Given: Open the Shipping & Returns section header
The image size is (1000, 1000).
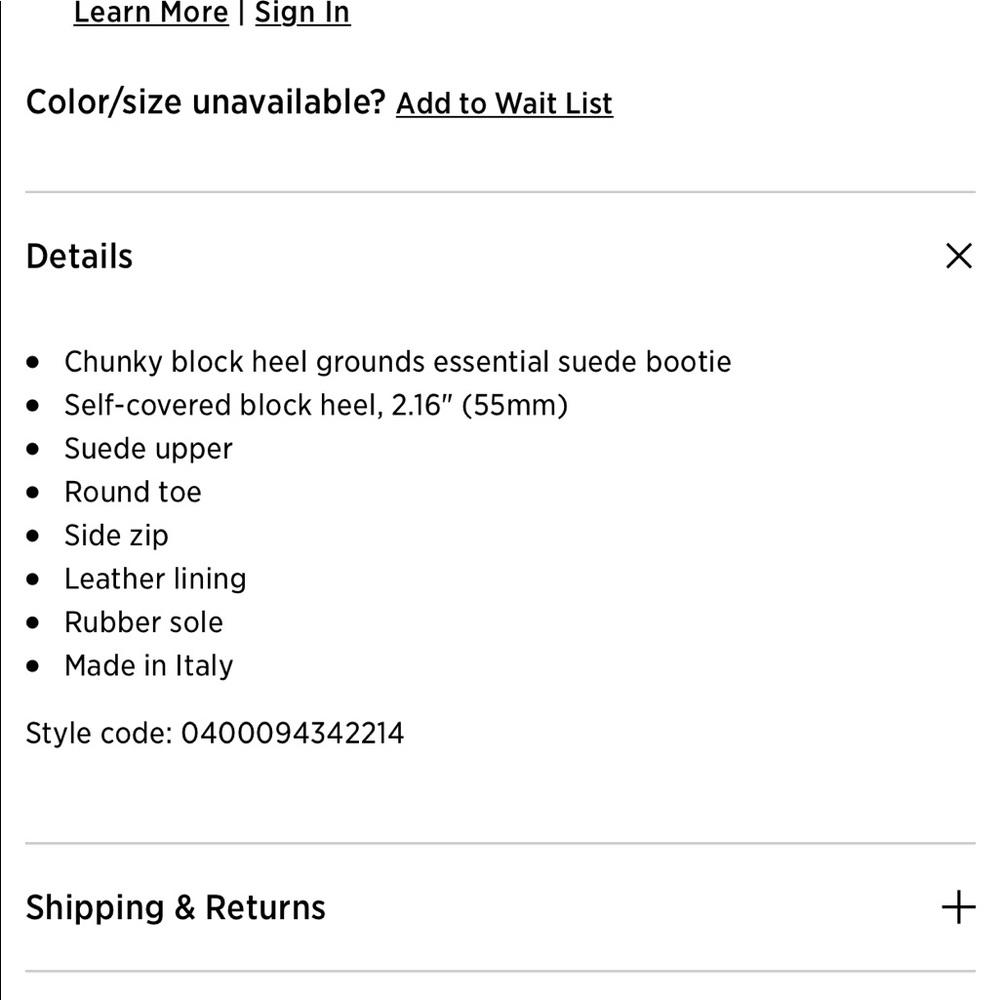Looking at the screenshot, I should tap(176, 907).
